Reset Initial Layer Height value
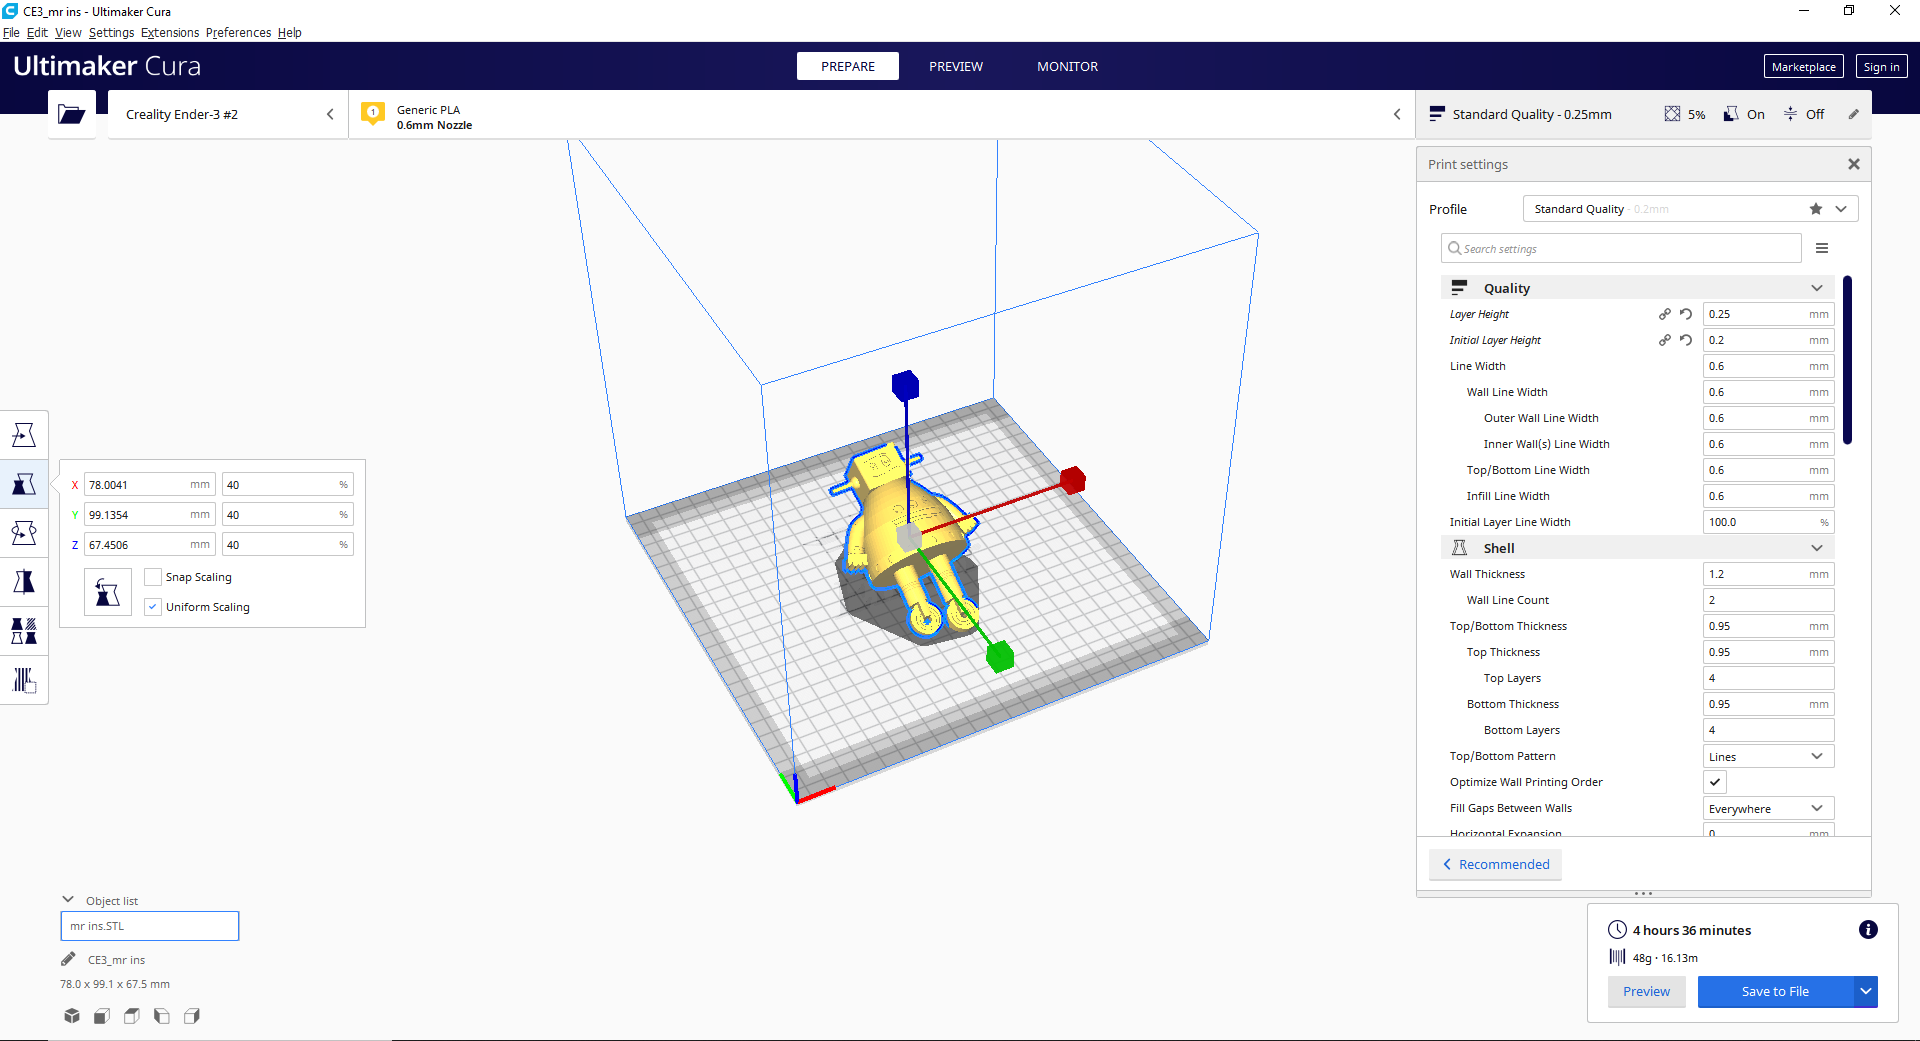Viewport: 1920px width, 1041px height. [1686, 340]
